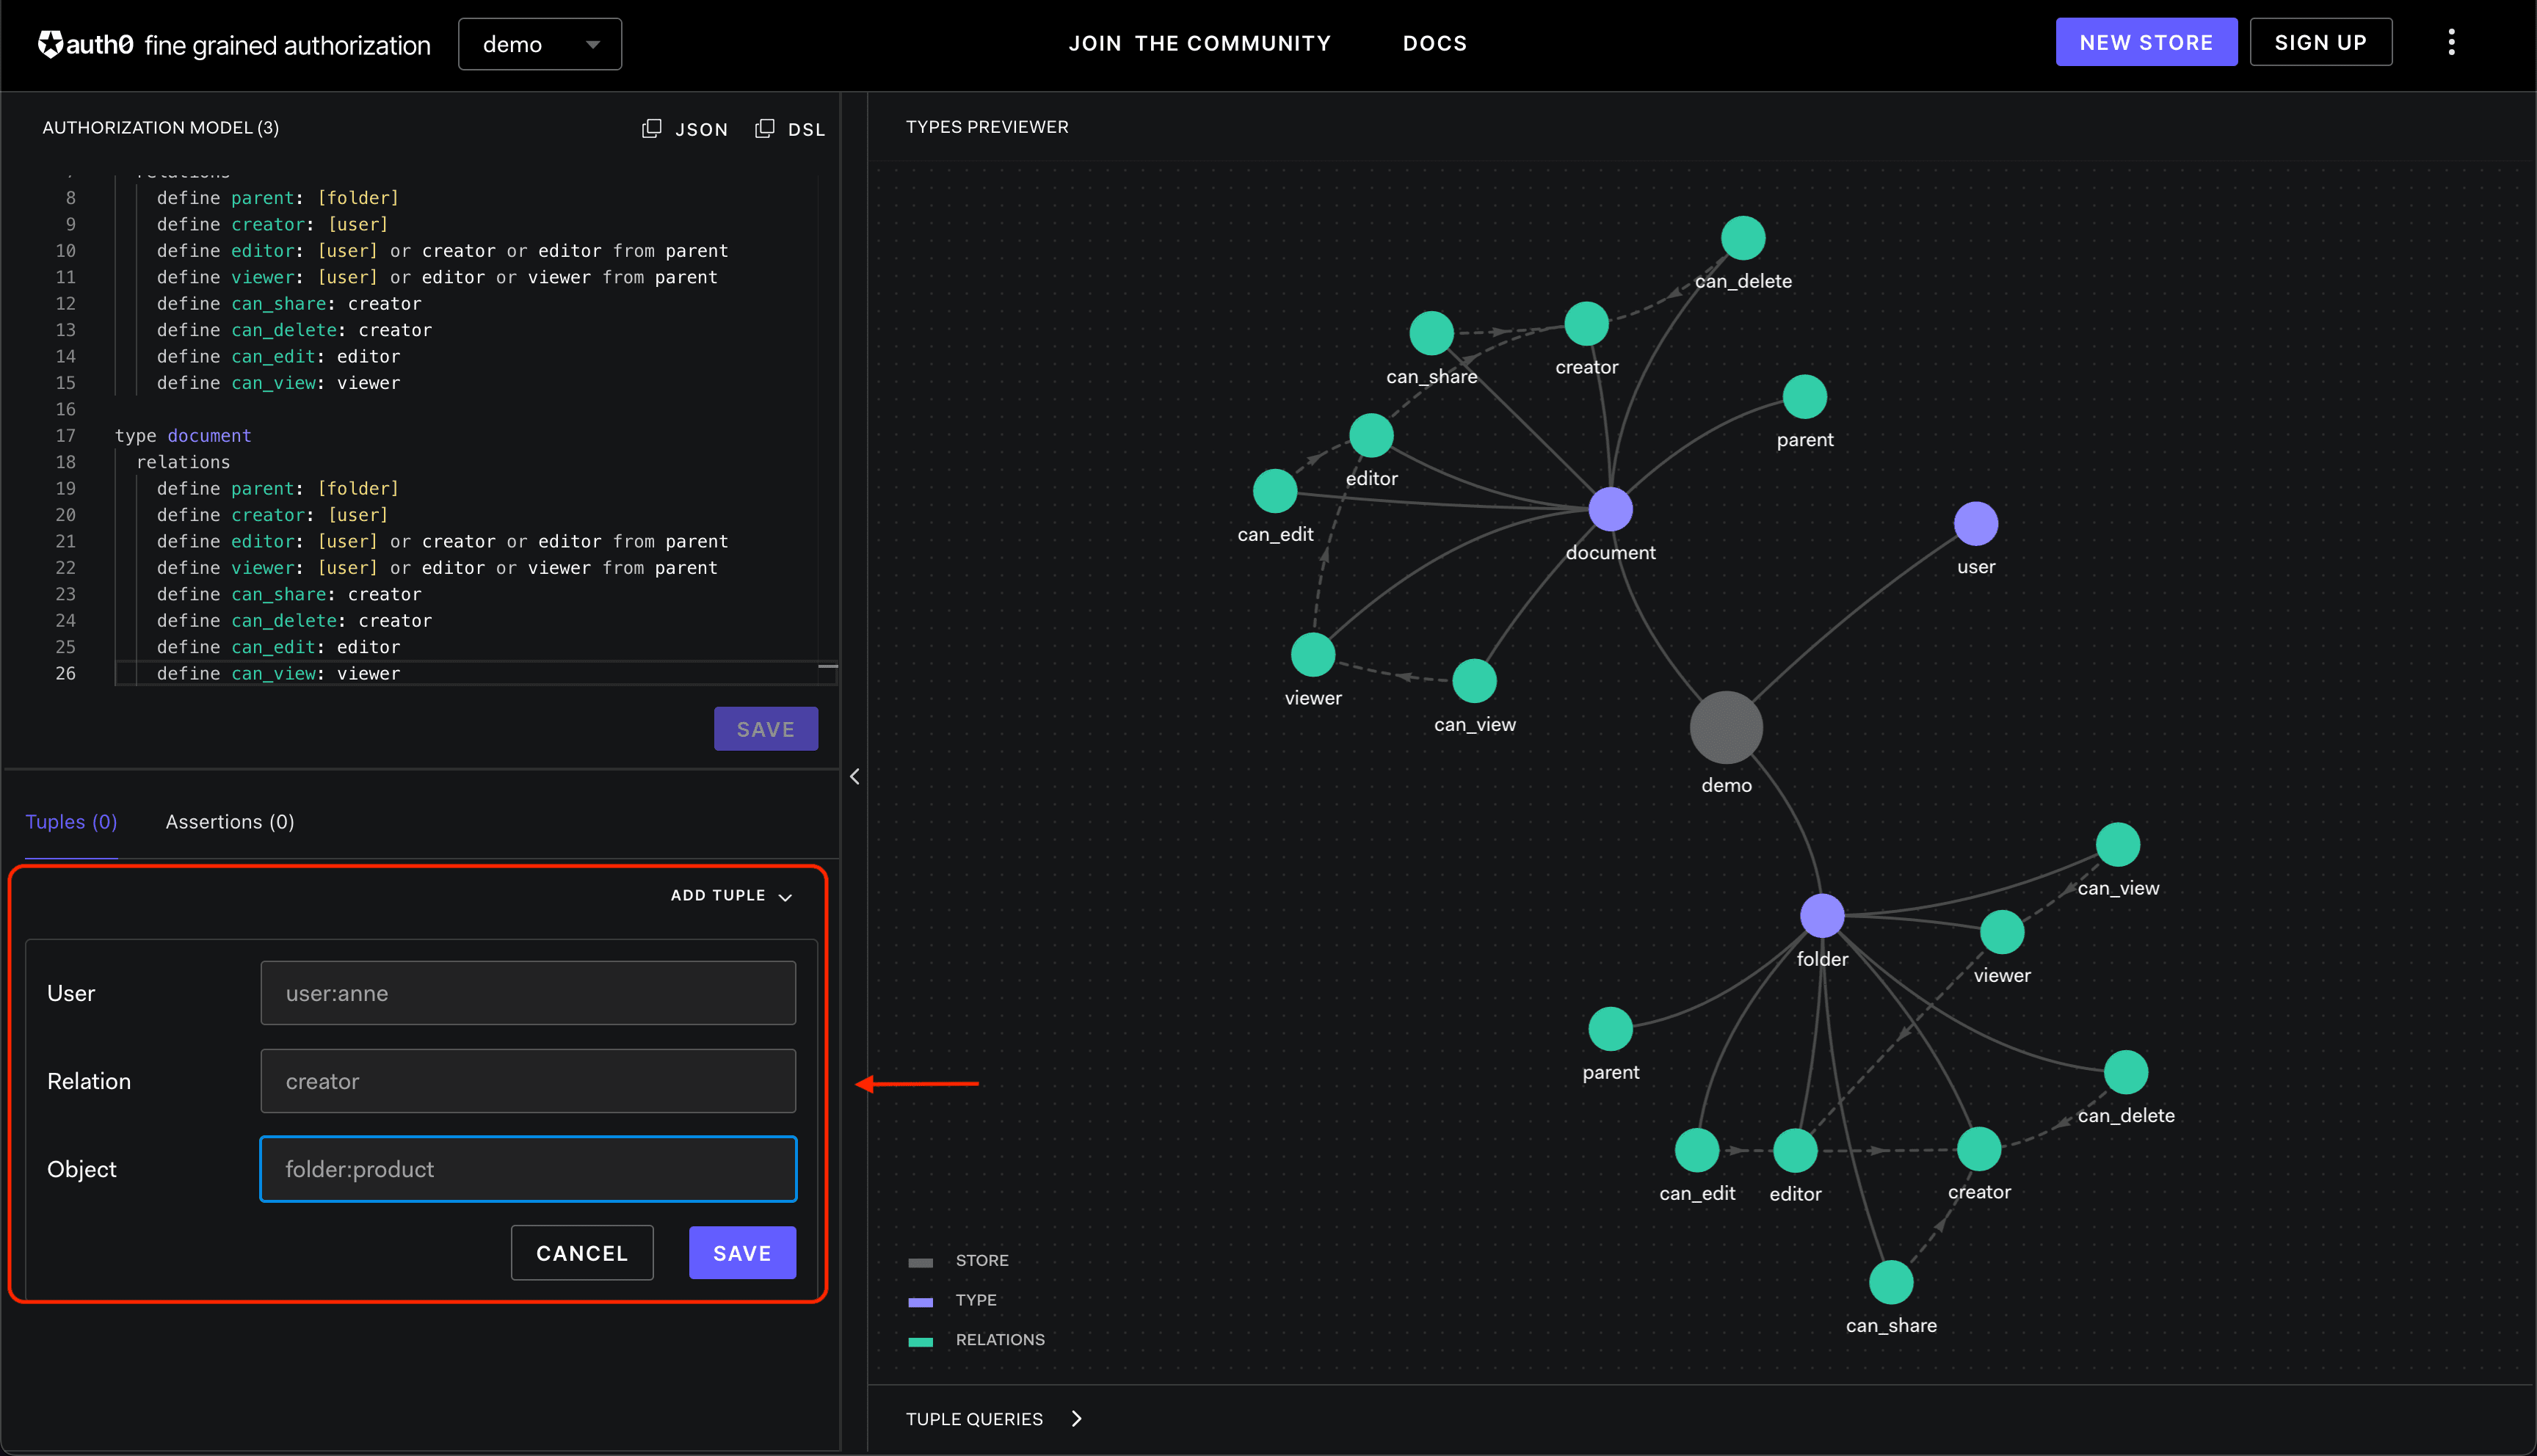Click the New Store button

click(x=2146, y=42)
